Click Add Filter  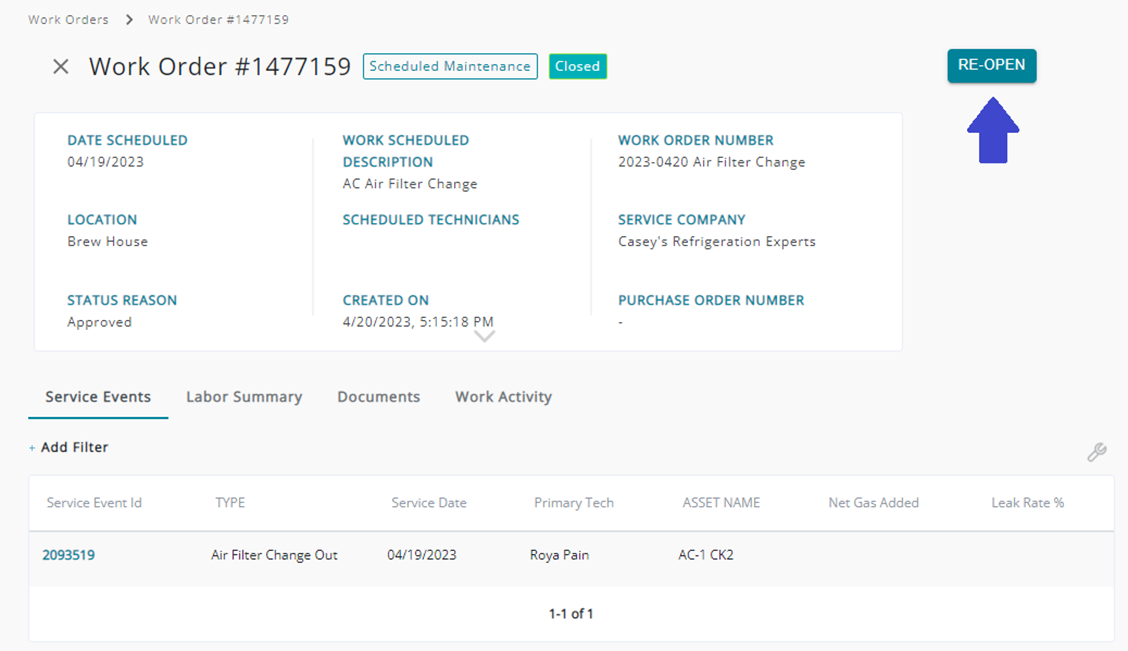point(68,447)
